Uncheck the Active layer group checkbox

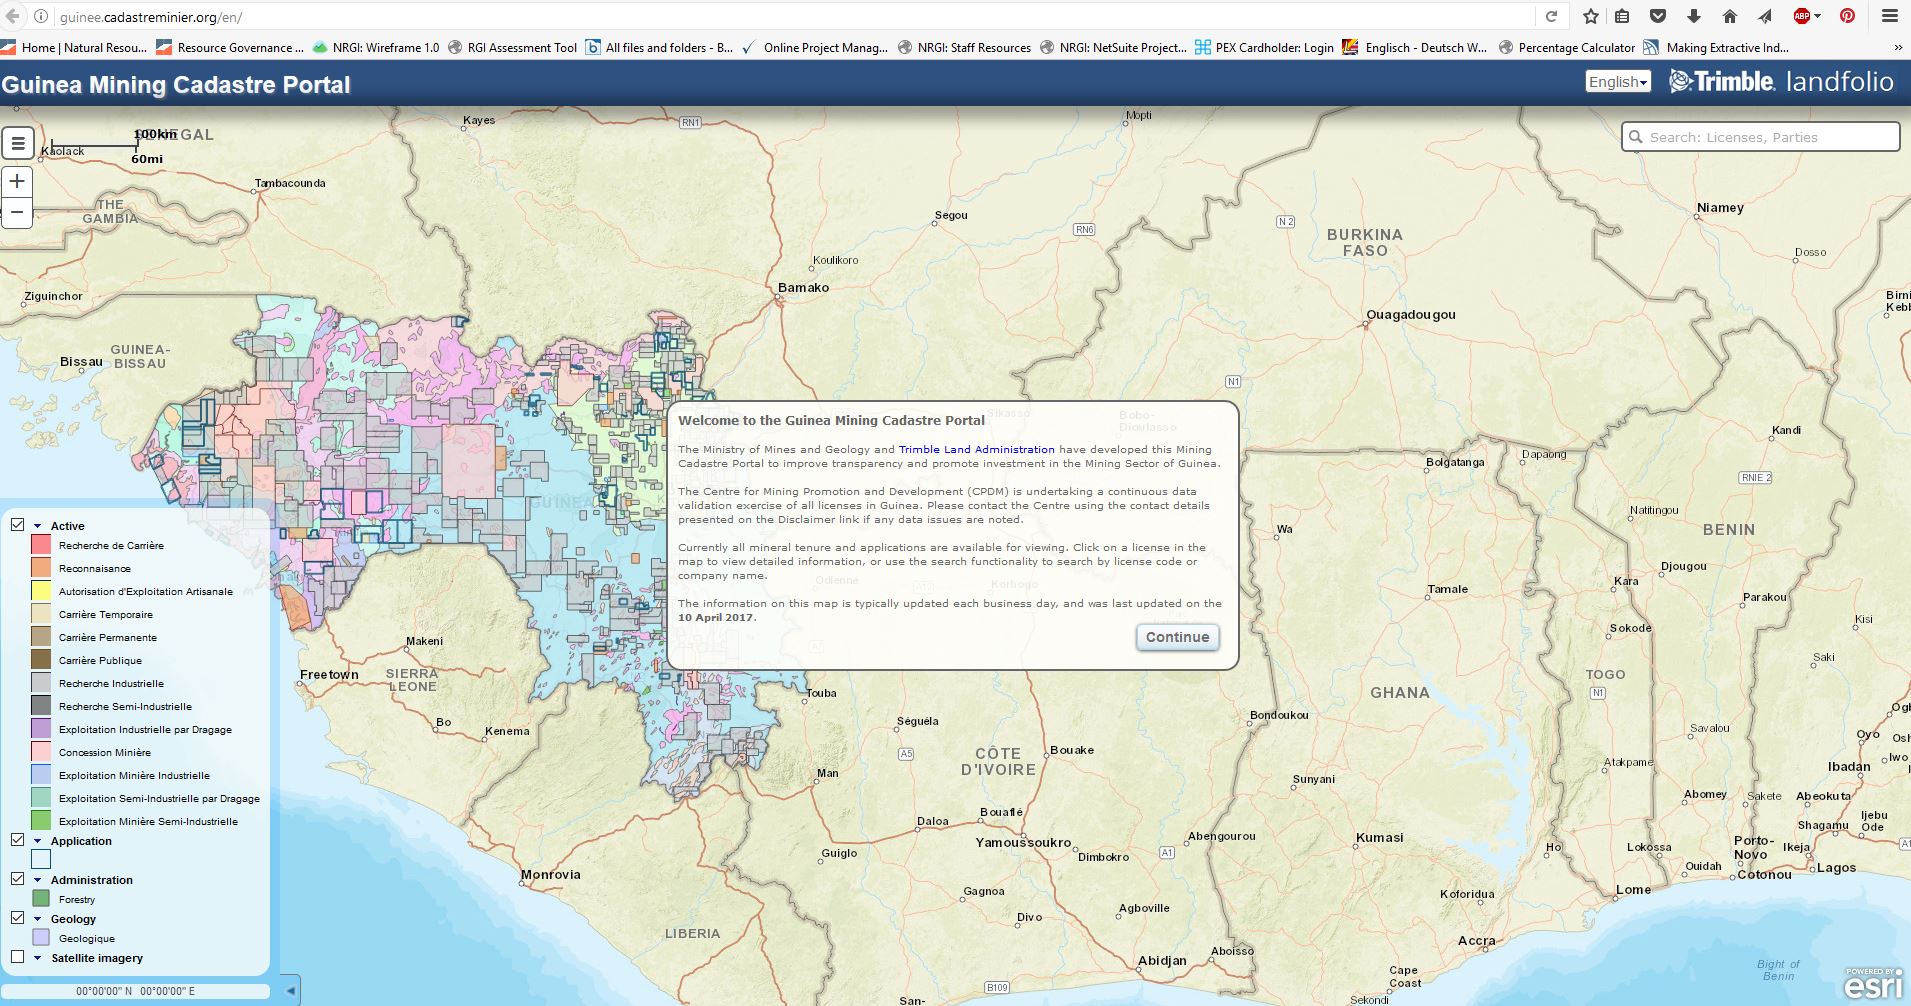17,524
